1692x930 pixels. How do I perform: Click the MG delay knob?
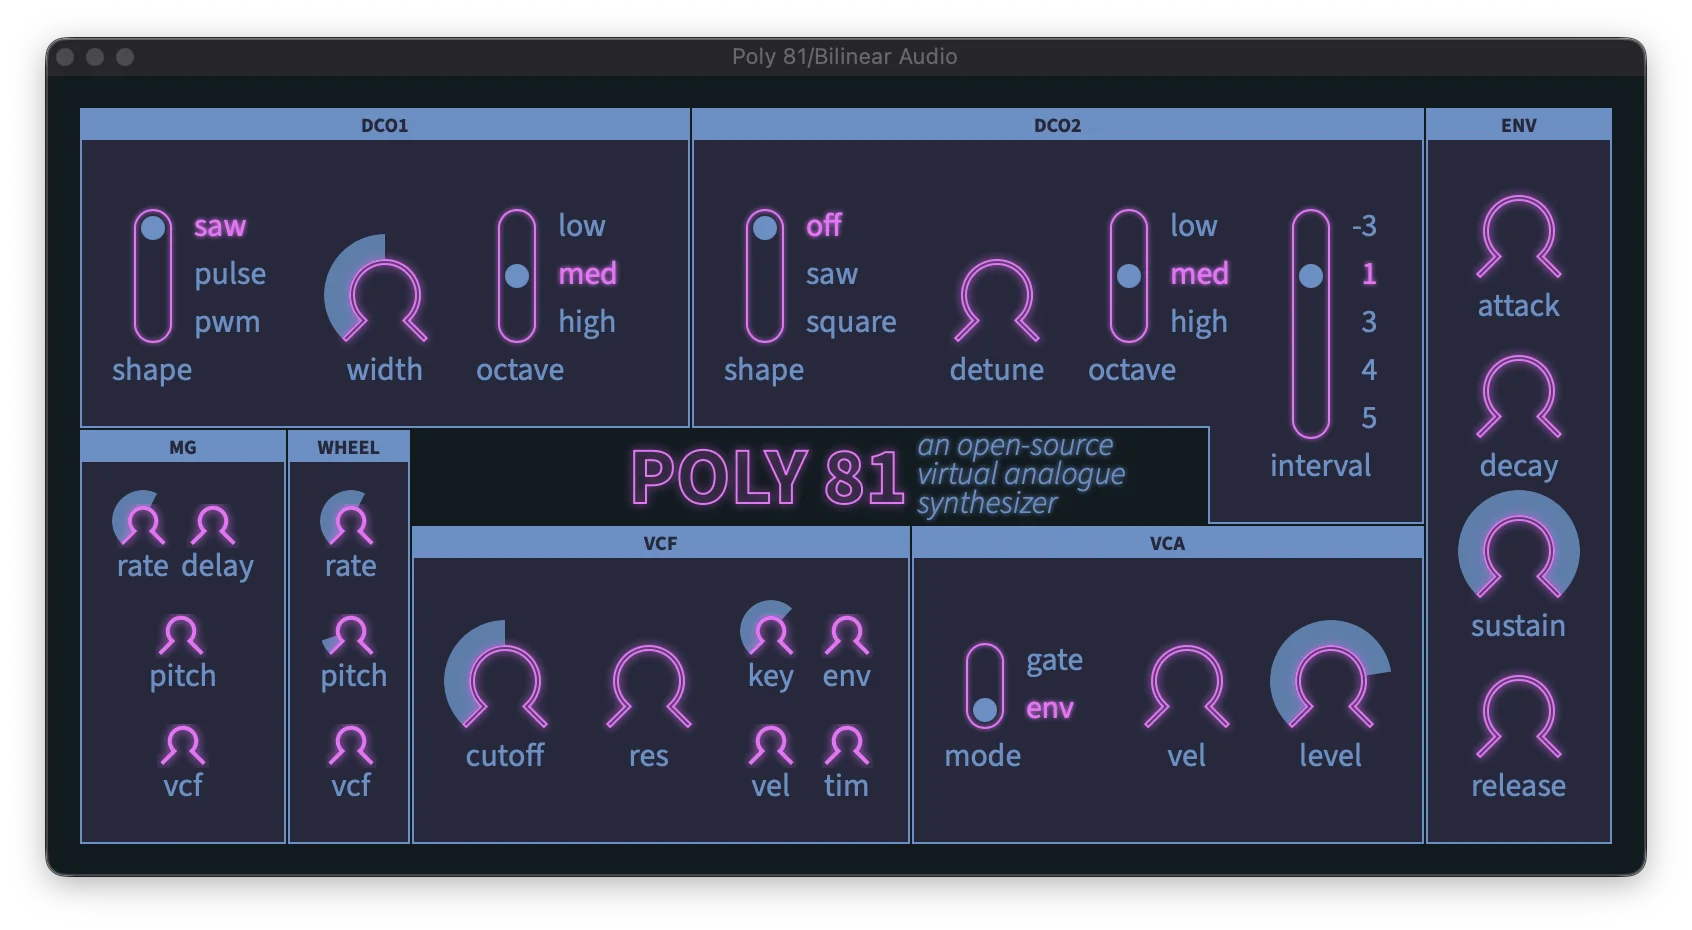[213, 524]
